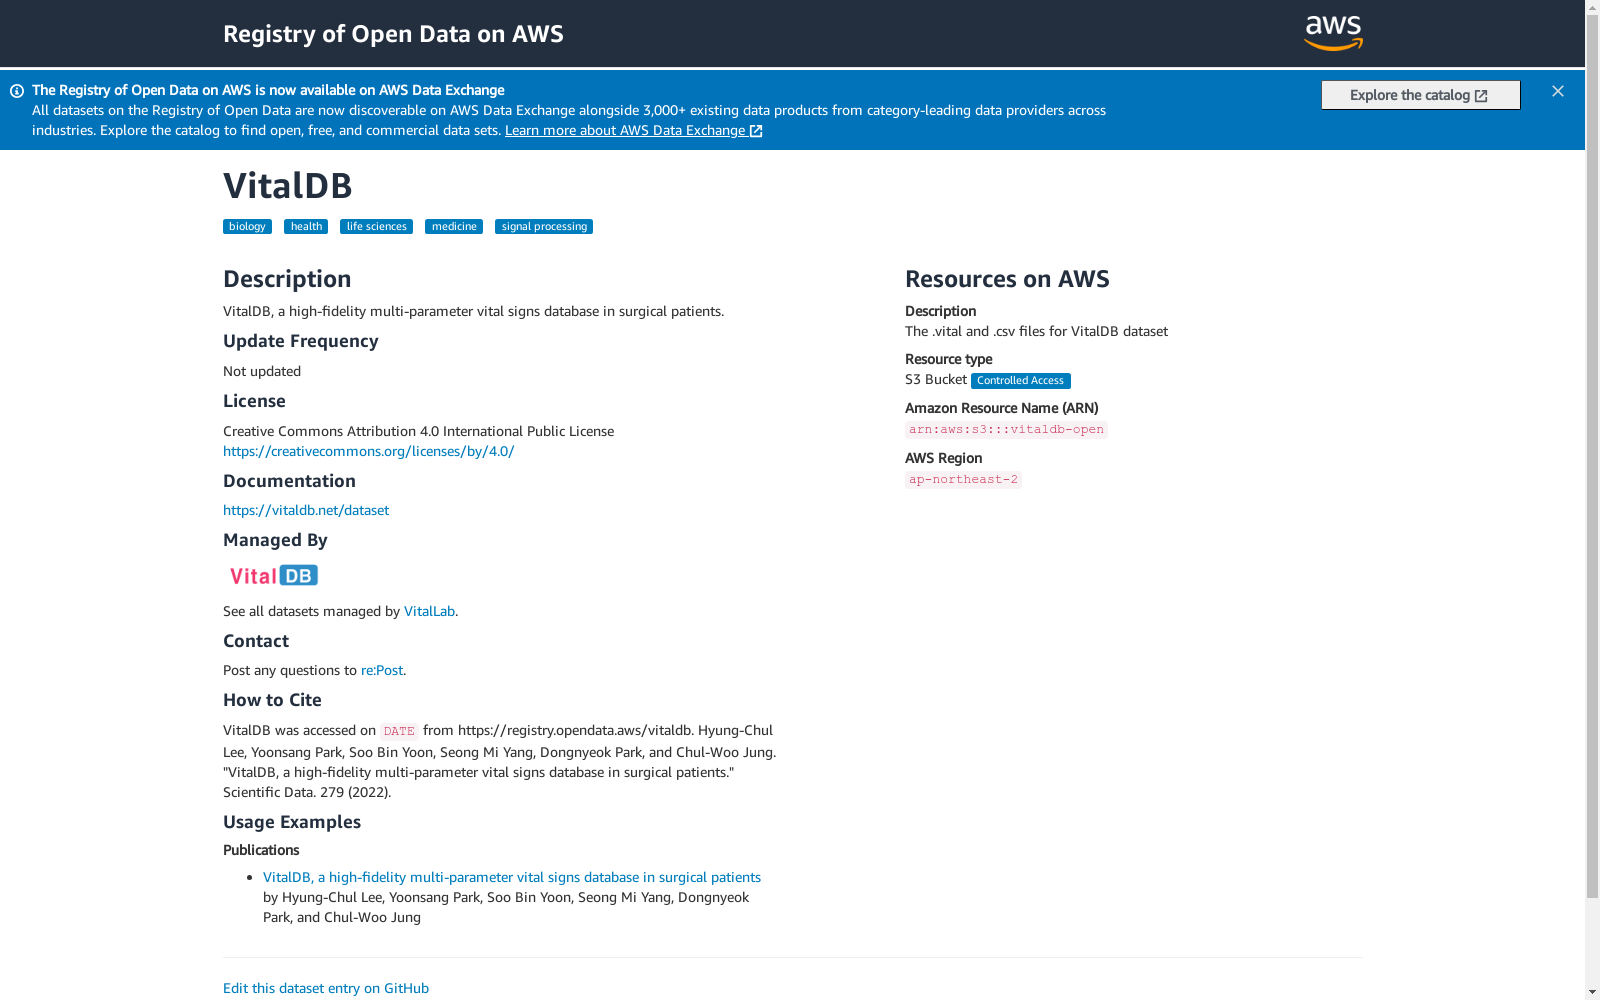1600x1000 pixels.
Task: Select the medicine tag
Action: pos(454,227)
